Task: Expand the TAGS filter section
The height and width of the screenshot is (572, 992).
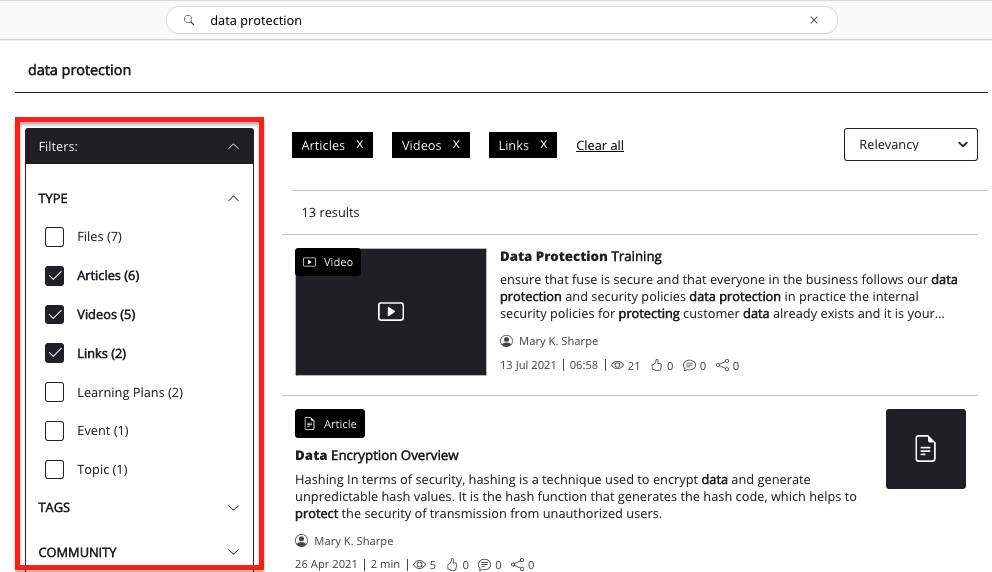Action: [233, 508]
